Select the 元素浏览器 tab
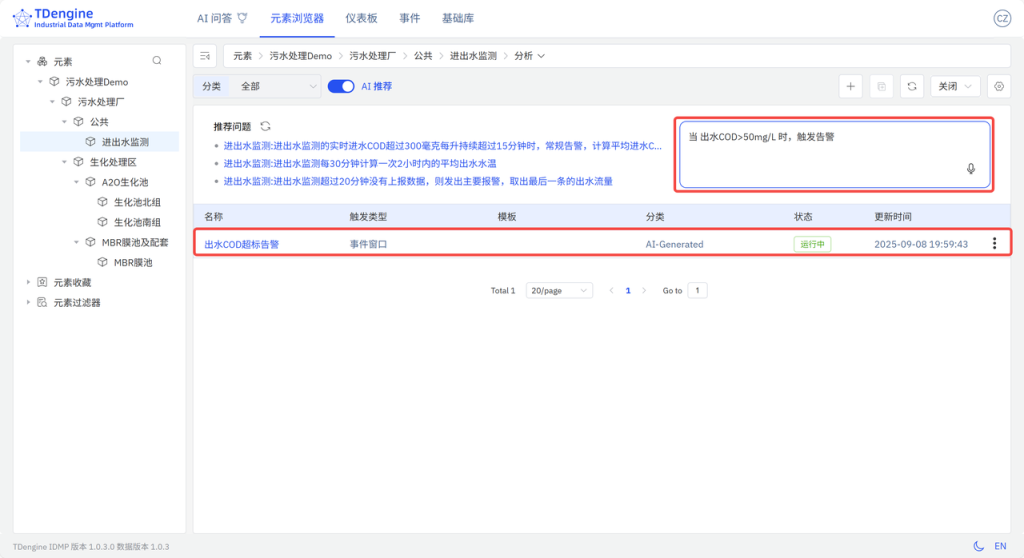Screen dimensions: 1024x558 point(297,18)
